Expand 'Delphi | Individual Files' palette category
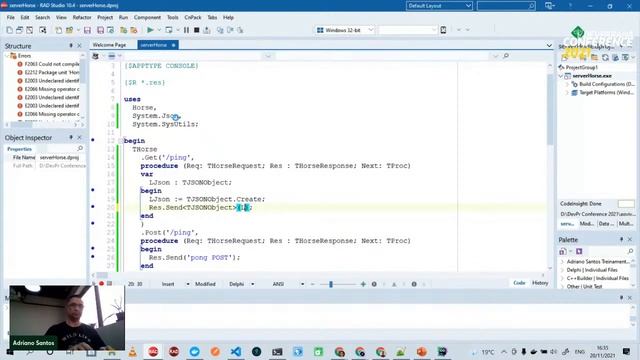640x360 pixels. tap(562, 270)
